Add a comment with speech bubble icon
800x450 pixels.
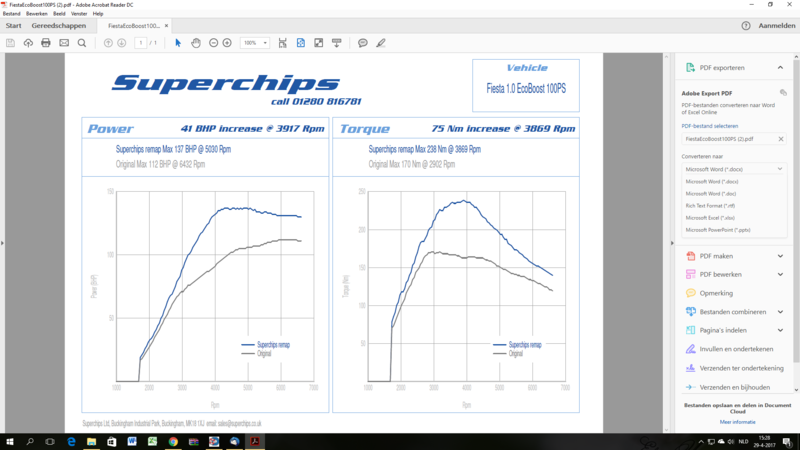tap(363, 43)
